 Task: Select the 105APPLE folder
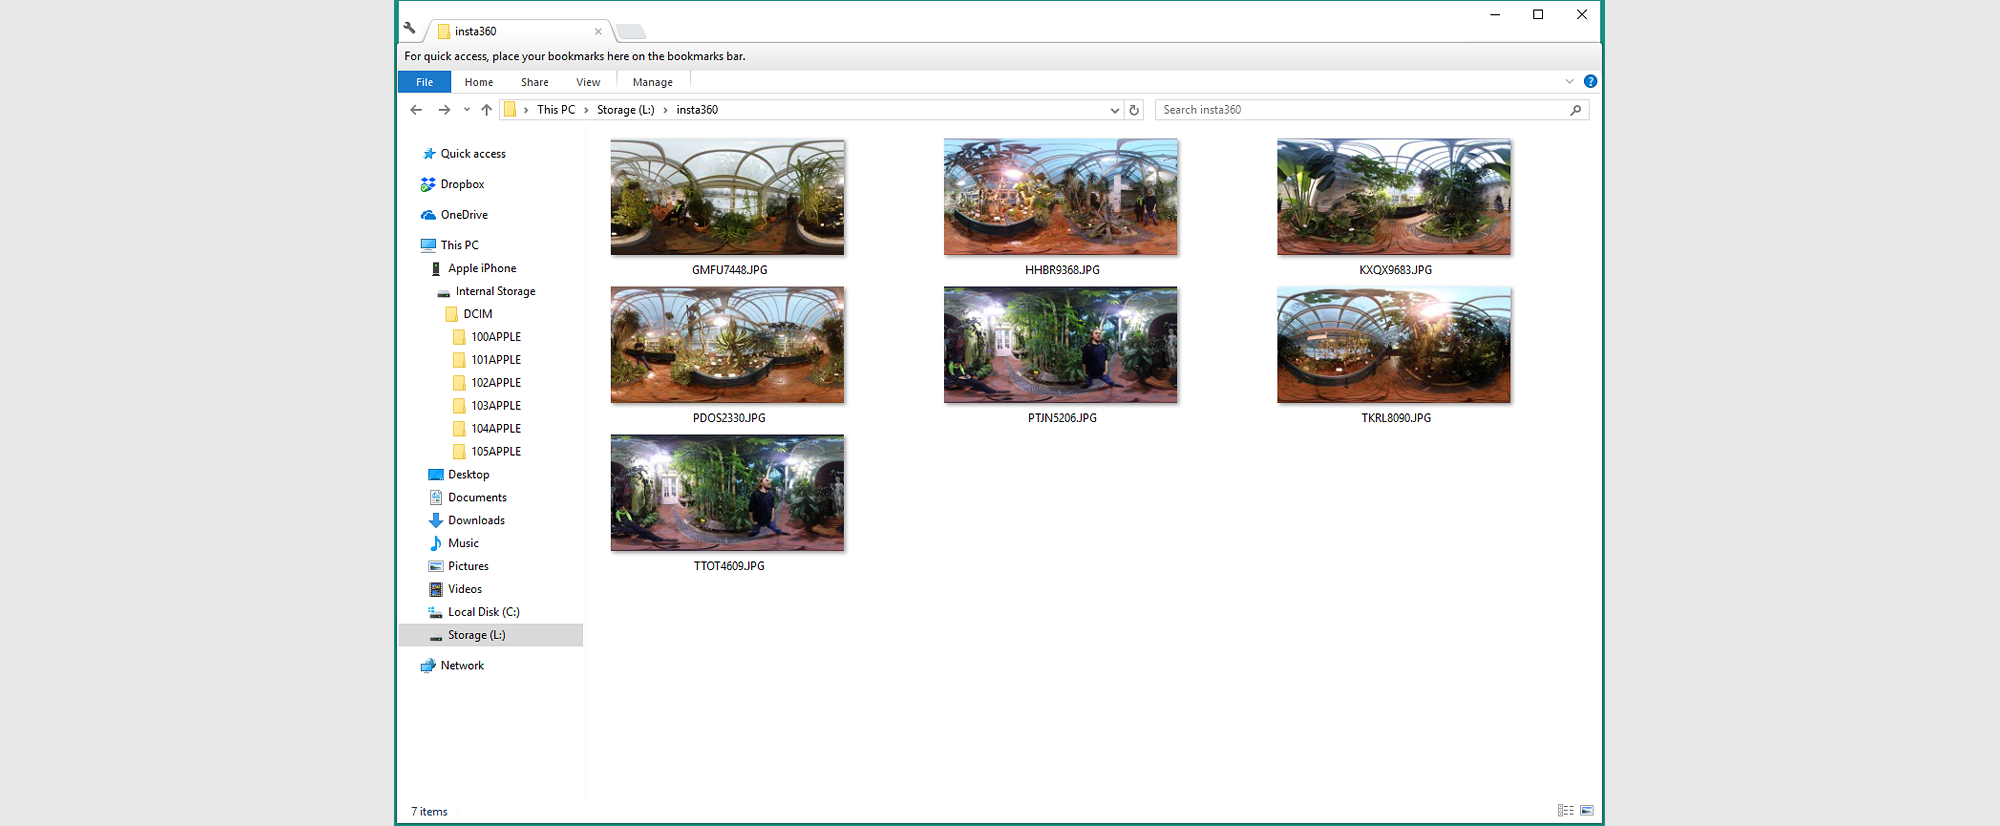[x=487, y=452]
